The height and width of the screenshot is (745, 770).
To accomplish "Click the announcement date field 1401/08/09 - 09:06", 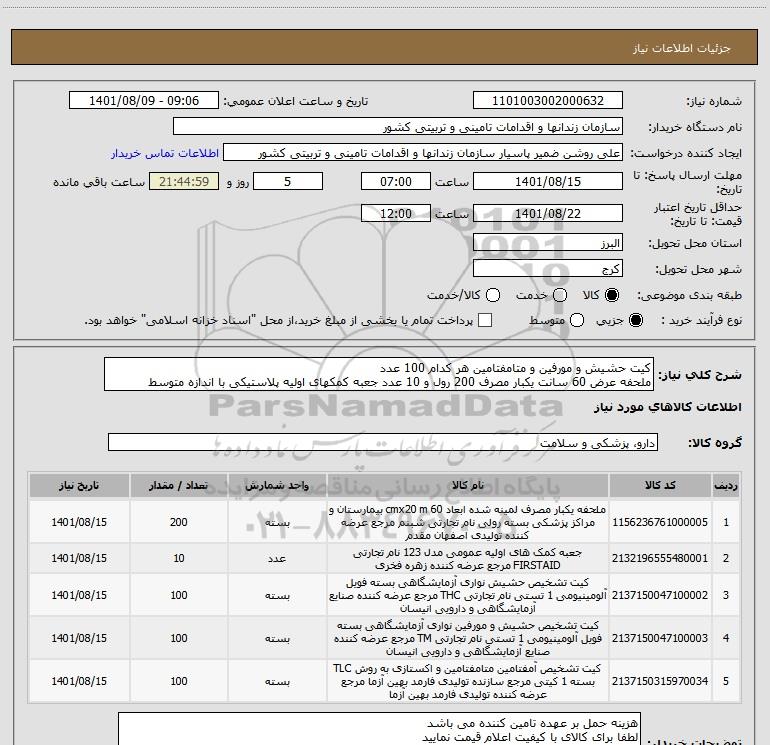I will coord(144,101).
